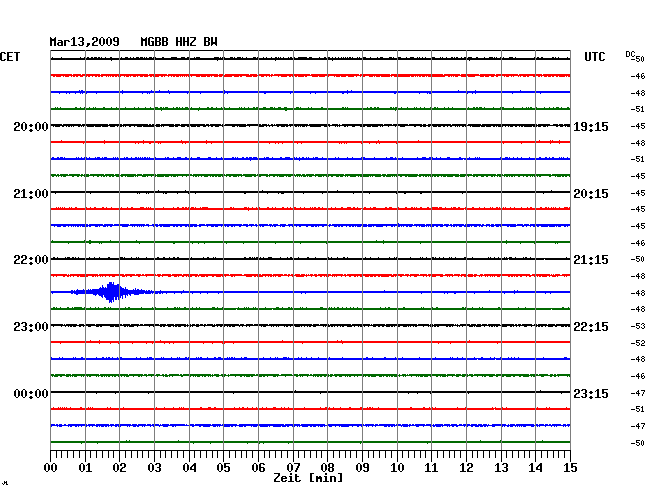This screenshot has height=494, width=650.
Task: Select minute tick label 02 on axis
Action: coord(119,467)
